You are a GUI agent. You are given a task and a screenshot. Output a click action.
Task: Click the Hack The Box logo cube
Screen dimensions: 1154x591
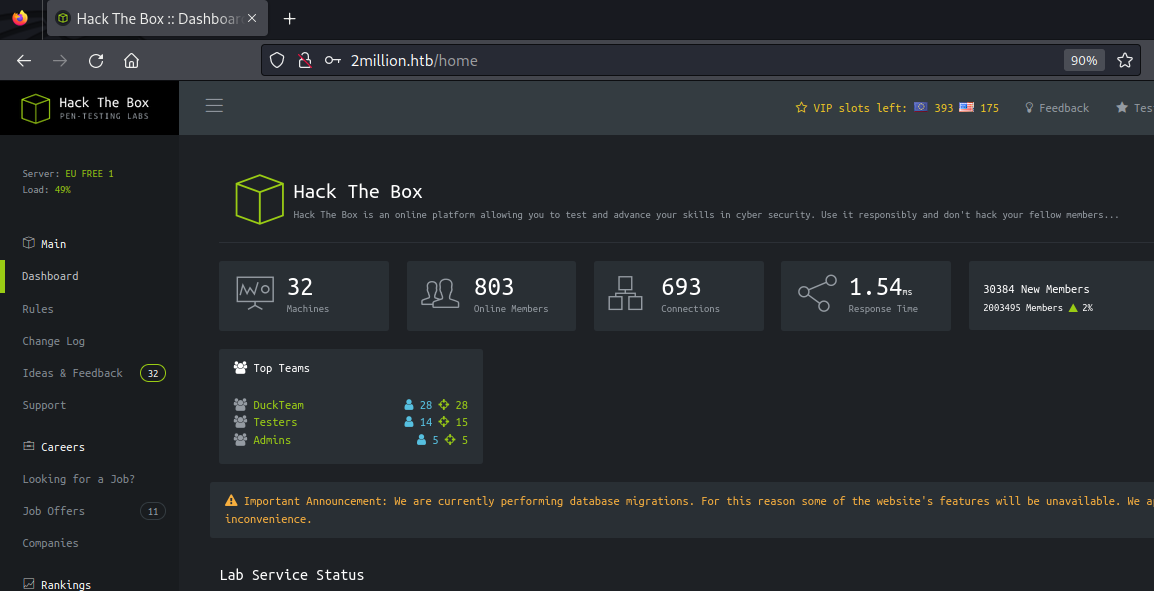point(36,108)
